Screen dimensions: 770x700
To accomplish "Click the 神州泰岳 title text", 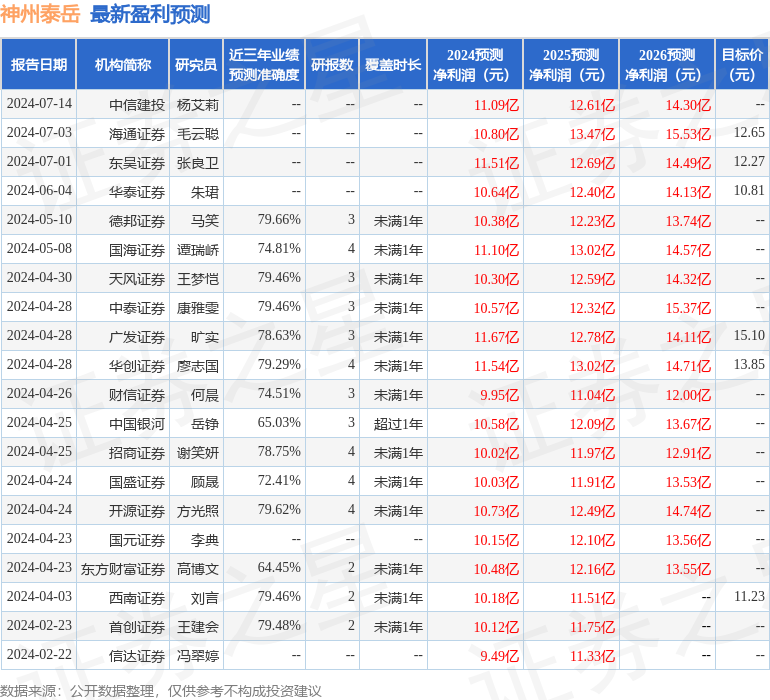I will pos(40,14).
